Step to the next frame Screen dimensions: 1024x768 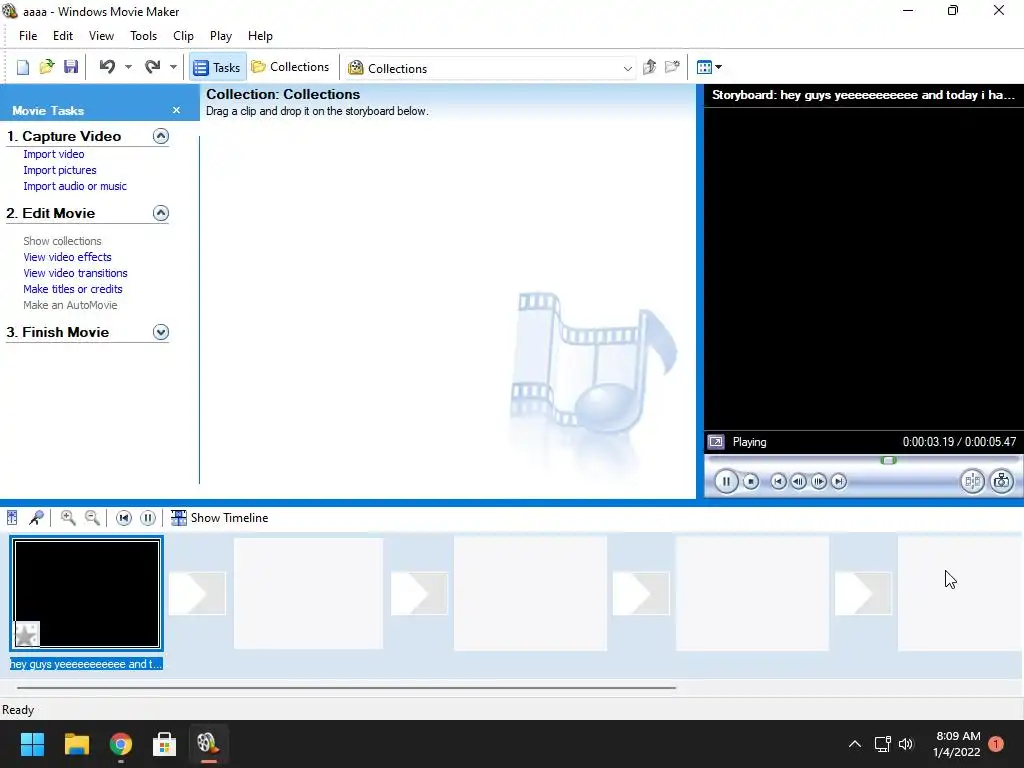pos(818,481)
